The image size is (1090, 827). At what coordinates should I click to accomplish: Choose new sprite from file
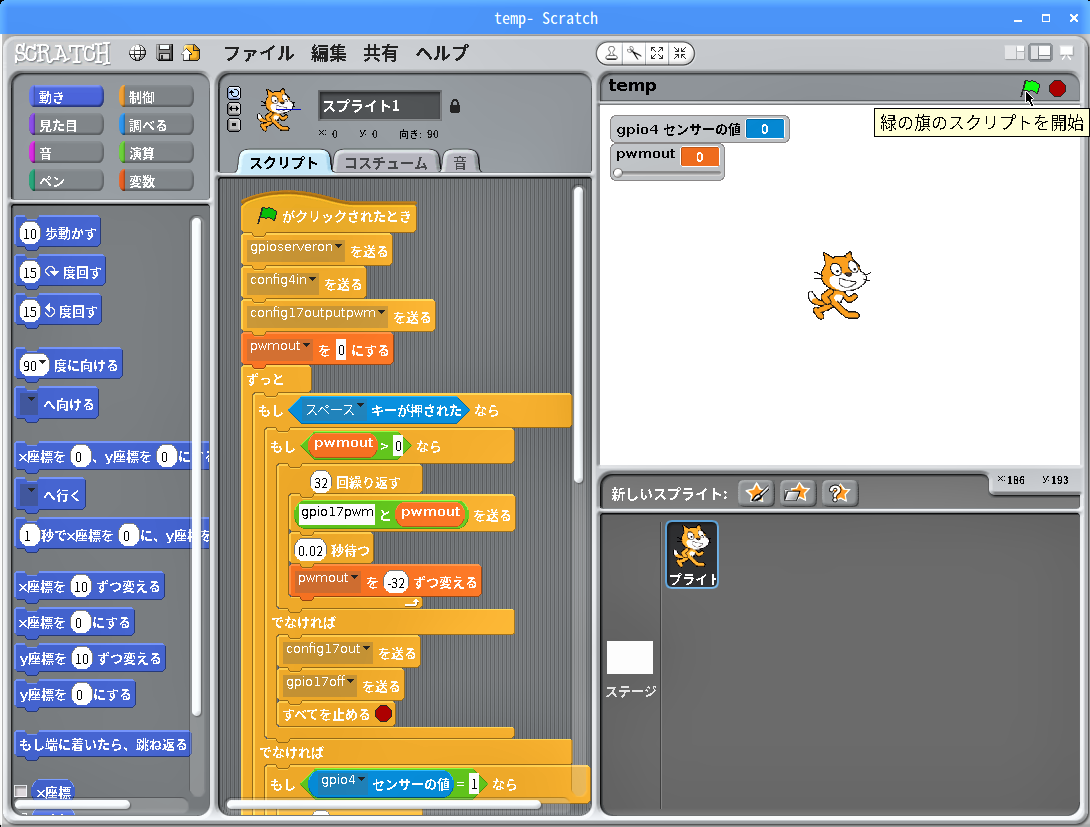point(797,493)
